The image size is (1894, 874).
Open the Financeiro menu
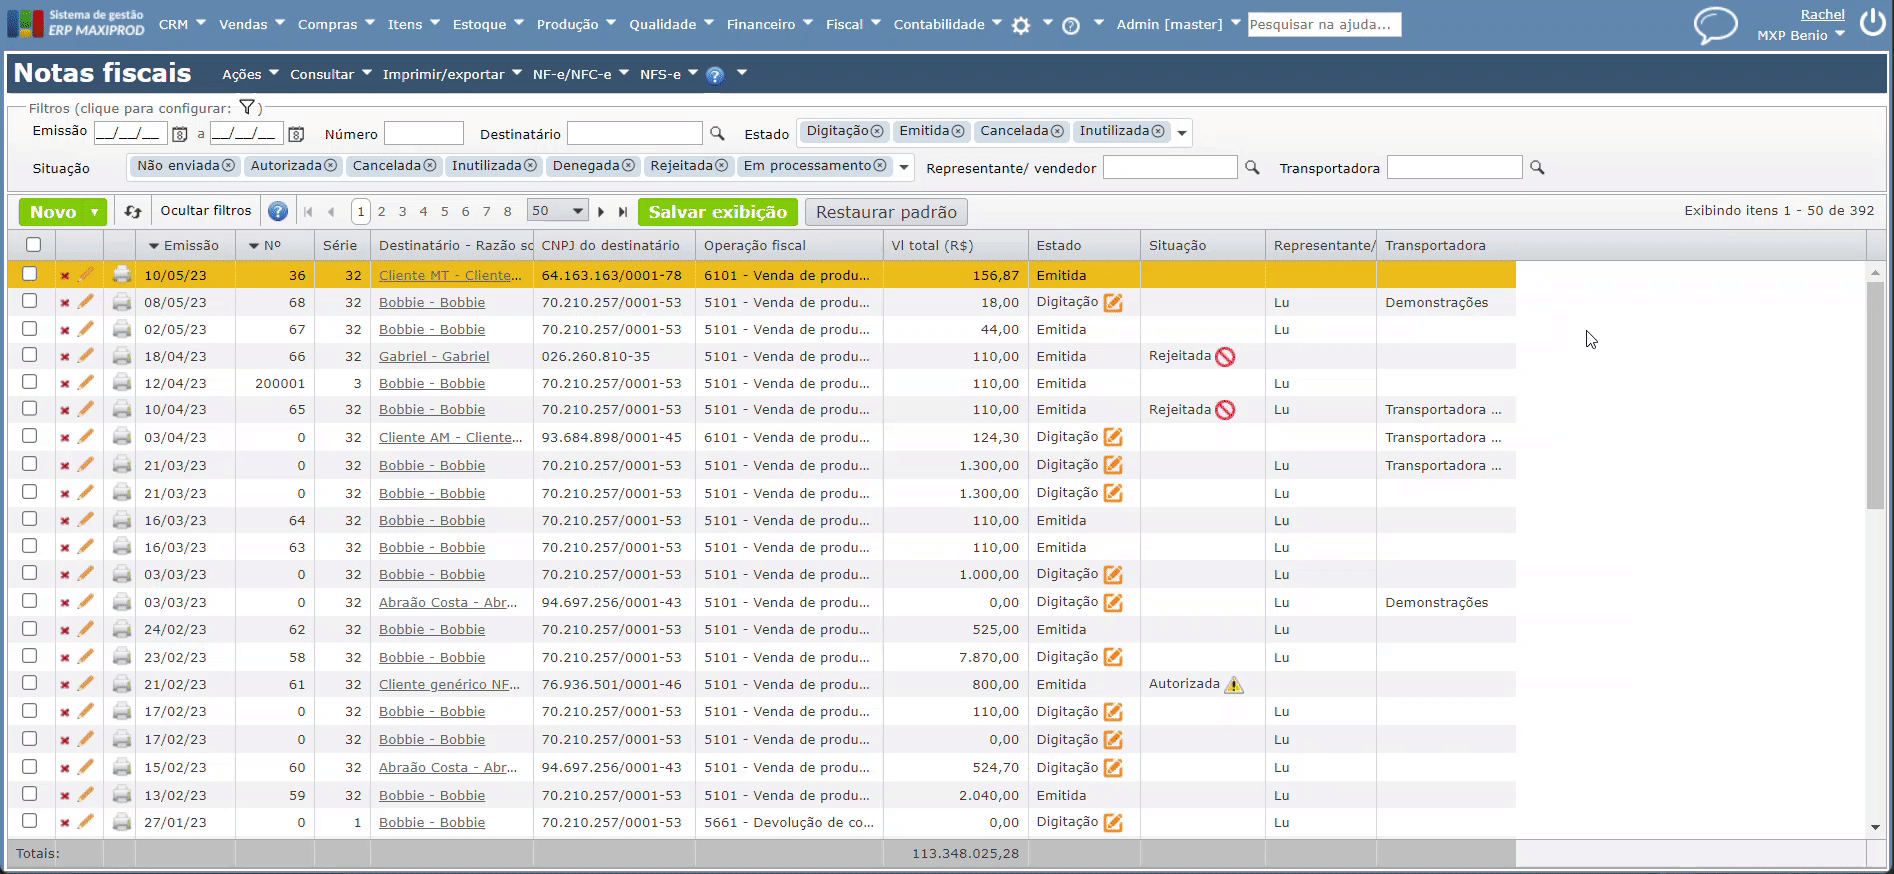(770, 24)
